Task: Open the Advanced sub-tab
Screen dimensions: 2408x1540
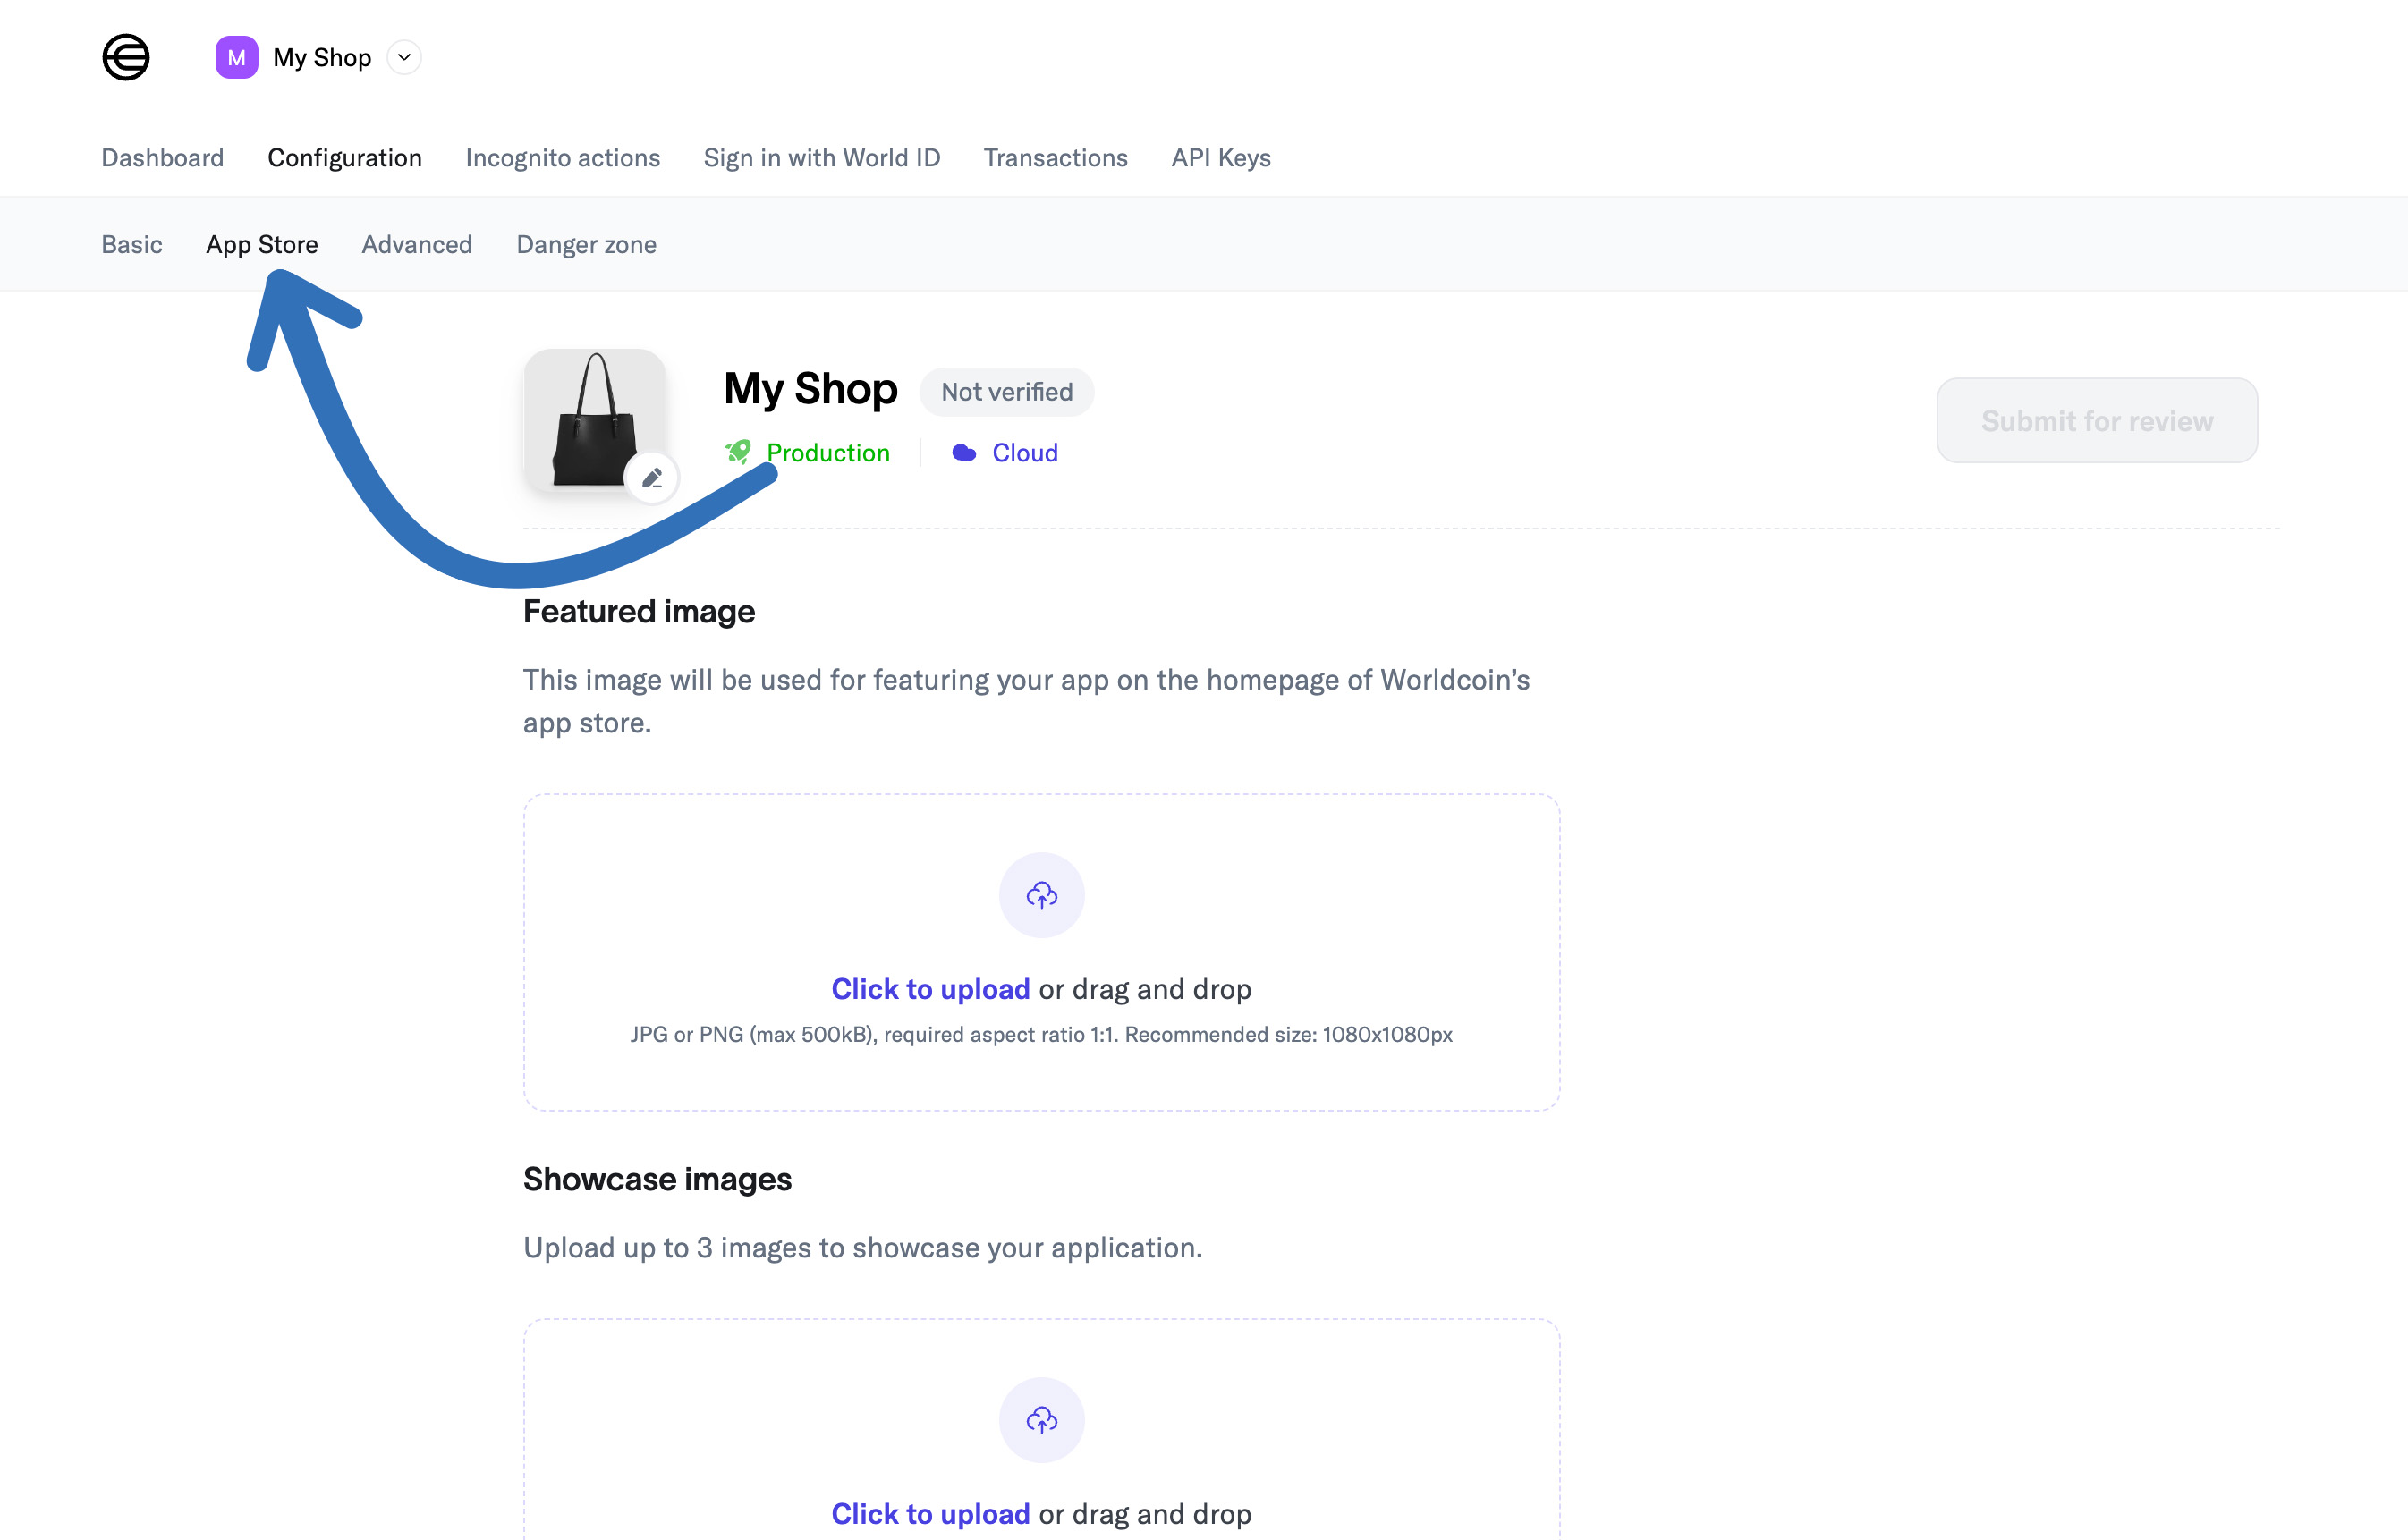Action: pyautogui.click(x=417, y=244)
